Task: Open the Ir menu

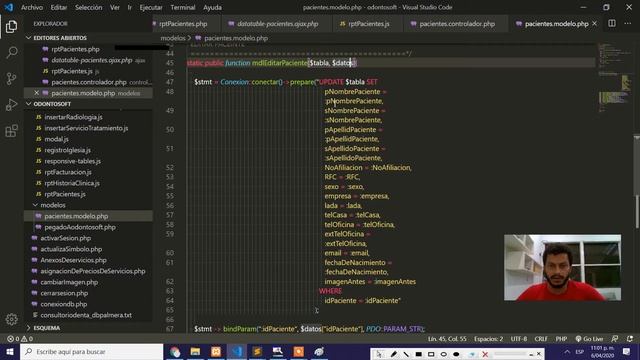Action: click(x=129, y=7)
